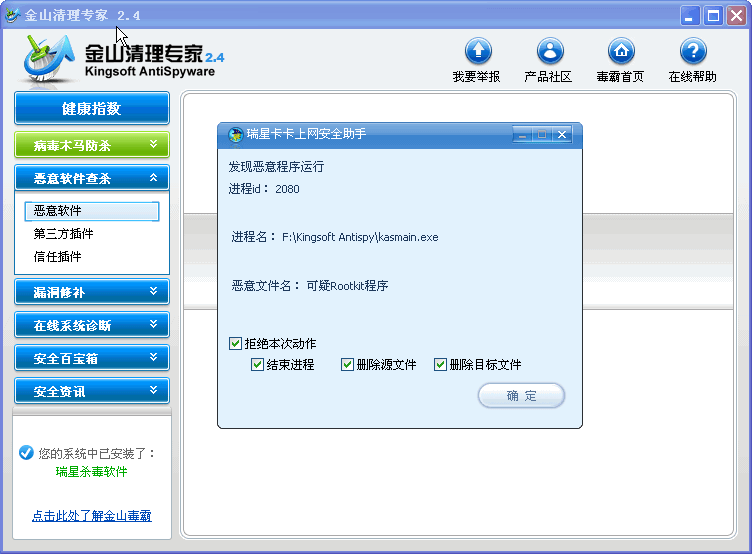Expand the 安全资讯 section

[92, 391]
